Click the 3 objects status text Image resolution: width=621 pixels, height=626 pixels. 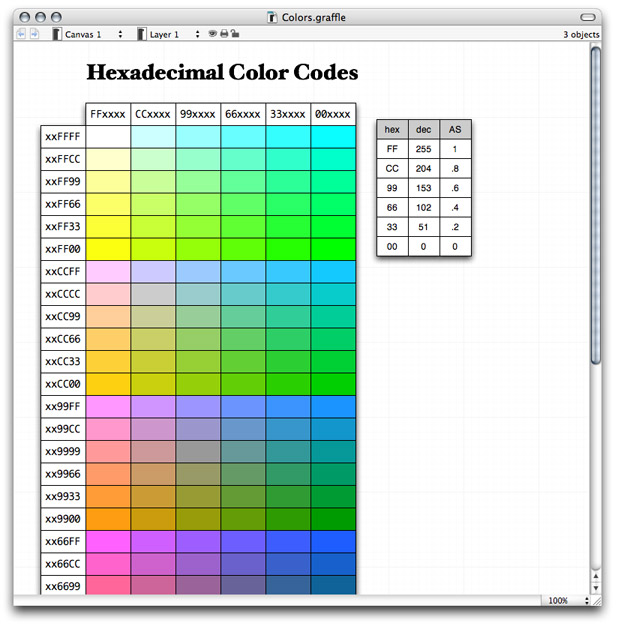(x=581, y=34)
